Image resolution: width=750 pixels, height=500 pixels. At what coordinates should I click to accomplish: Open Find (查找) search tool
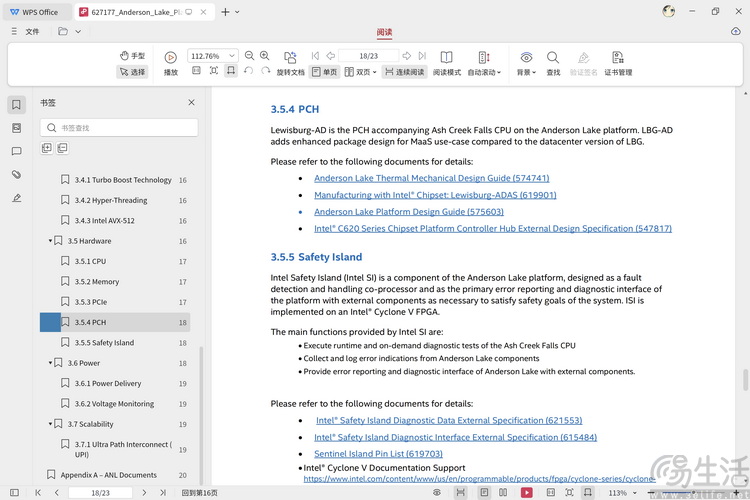click(x=553, y=64)
